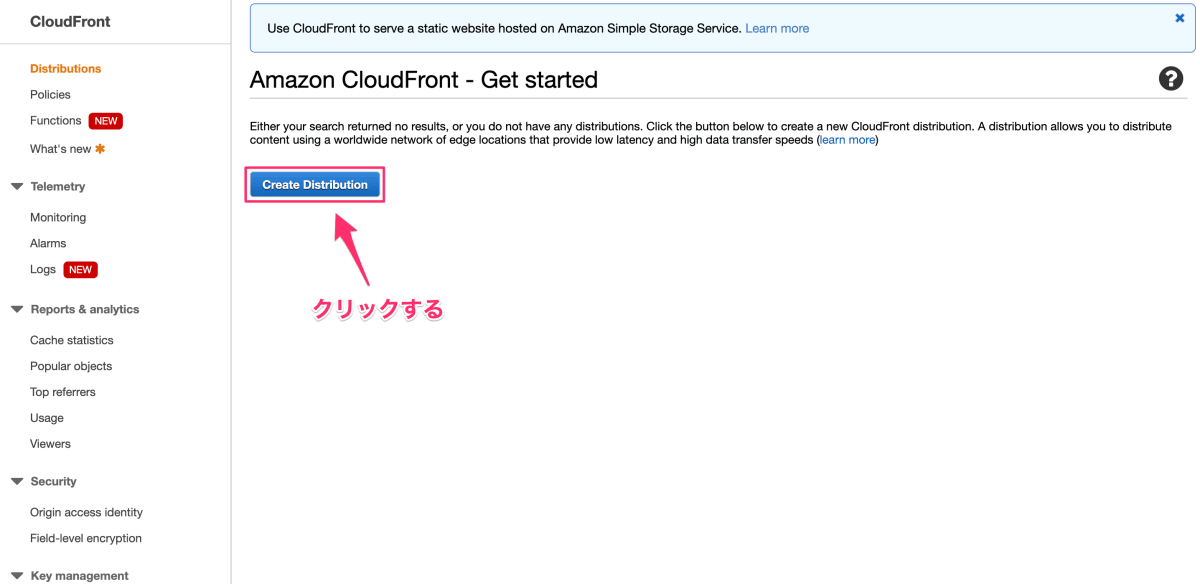Screen dimensions: 1200x584
Task: Click the CloudFront sidebar title
Action: pyautogui.click(x=70, y=21)
